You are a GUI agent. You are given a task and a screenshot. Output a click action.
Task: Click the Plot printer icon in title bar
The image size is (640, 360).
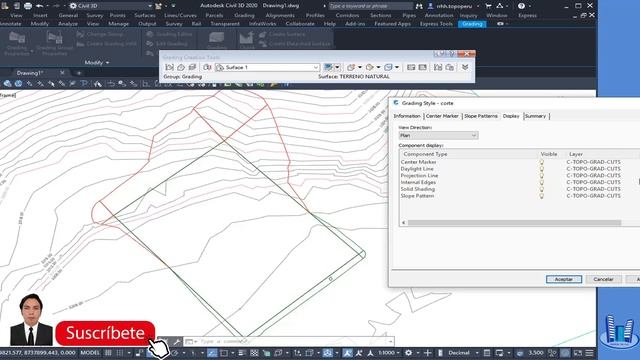[28, 6]
